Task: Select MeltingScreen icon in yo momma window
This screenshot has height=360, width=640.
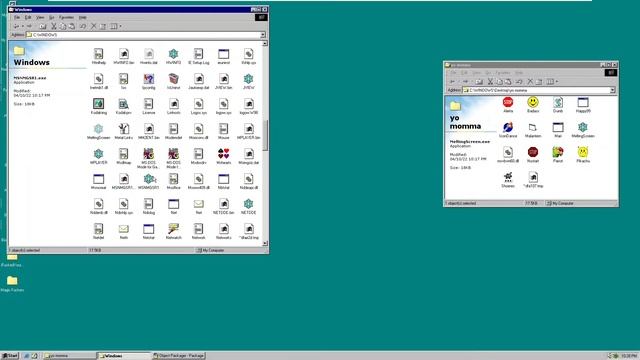Action: click(583, 127)
